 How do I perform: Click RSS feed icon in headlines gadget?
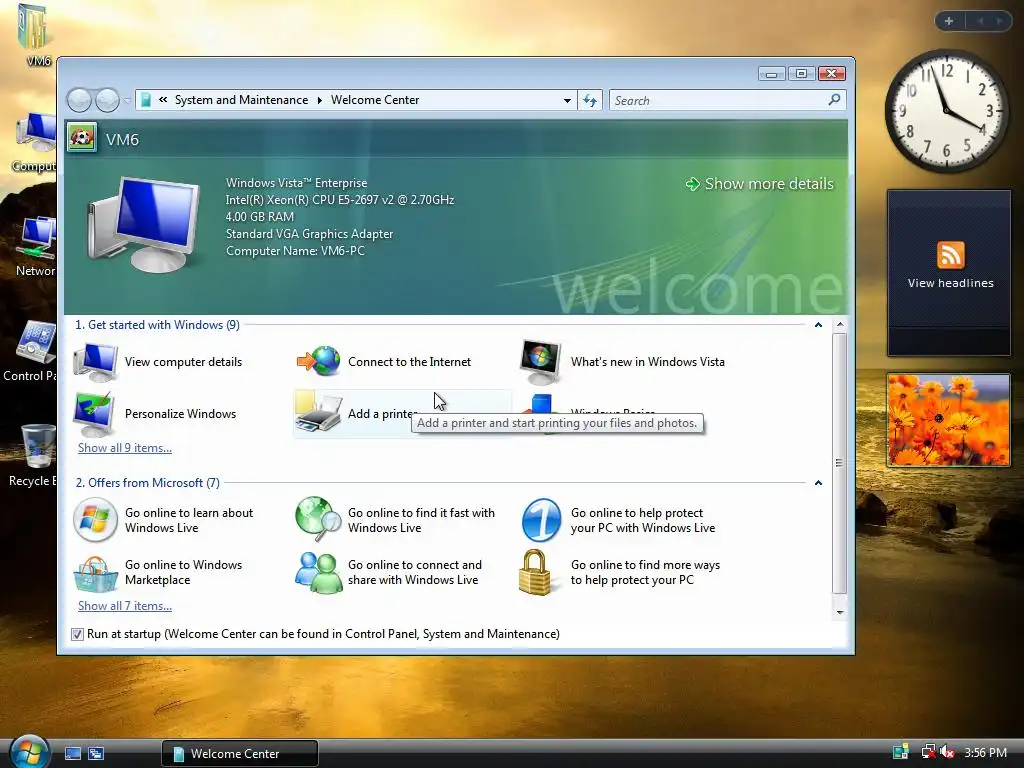pyautogui.click(x=950, y=255)
